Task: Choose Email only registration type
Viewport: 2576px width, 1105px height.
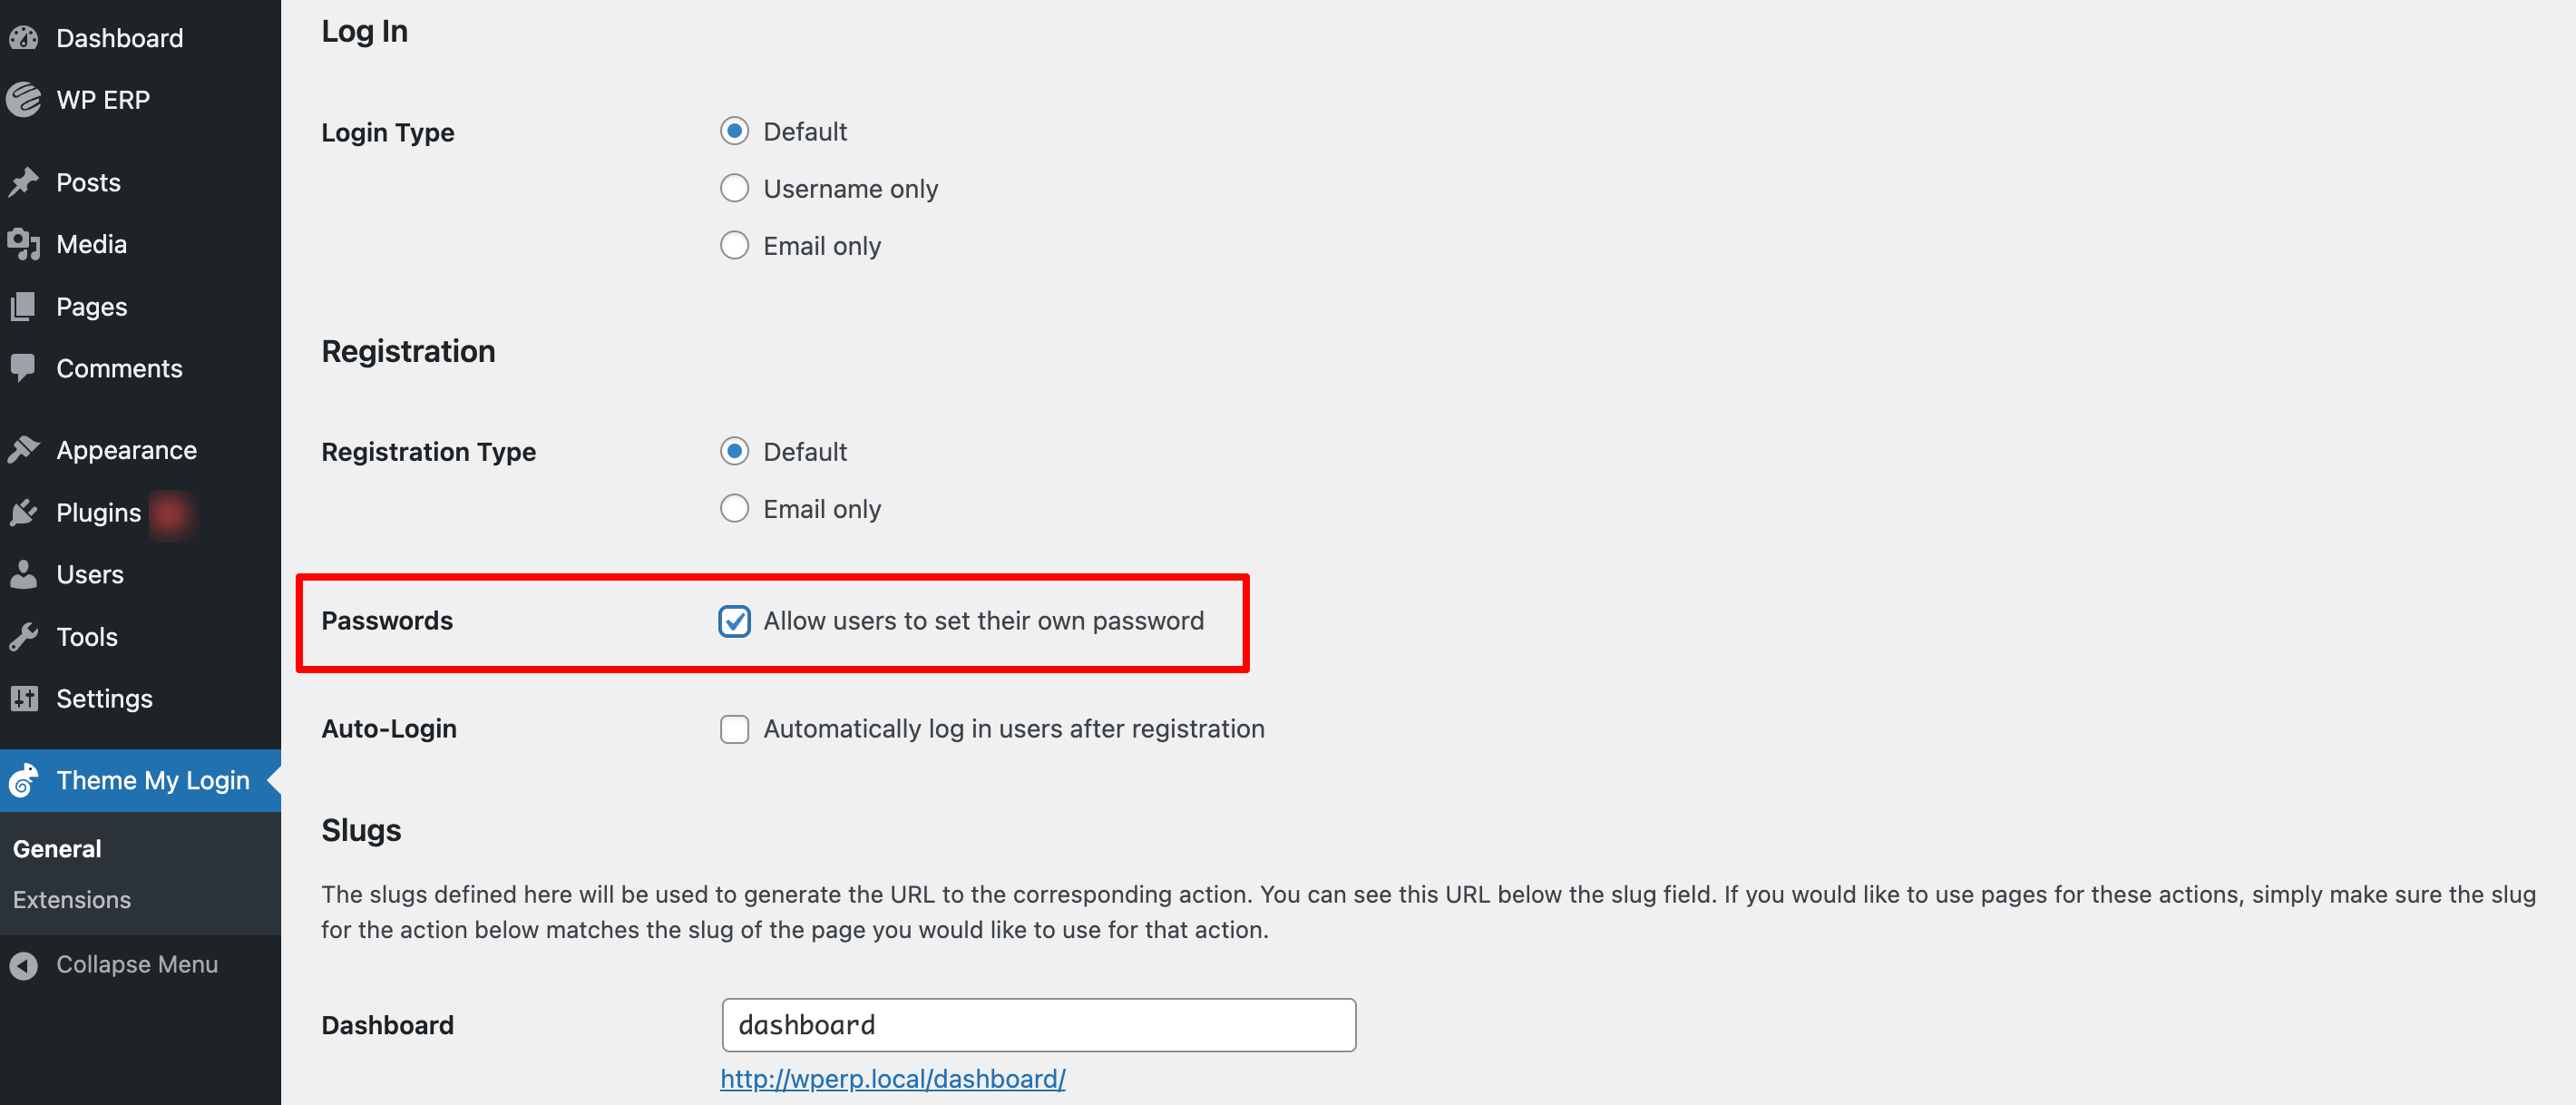Action: (735, 508)
